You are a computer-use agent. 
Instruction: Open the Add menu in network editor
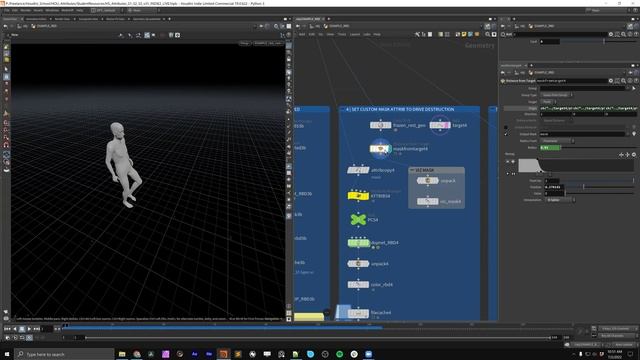[302, 35]
